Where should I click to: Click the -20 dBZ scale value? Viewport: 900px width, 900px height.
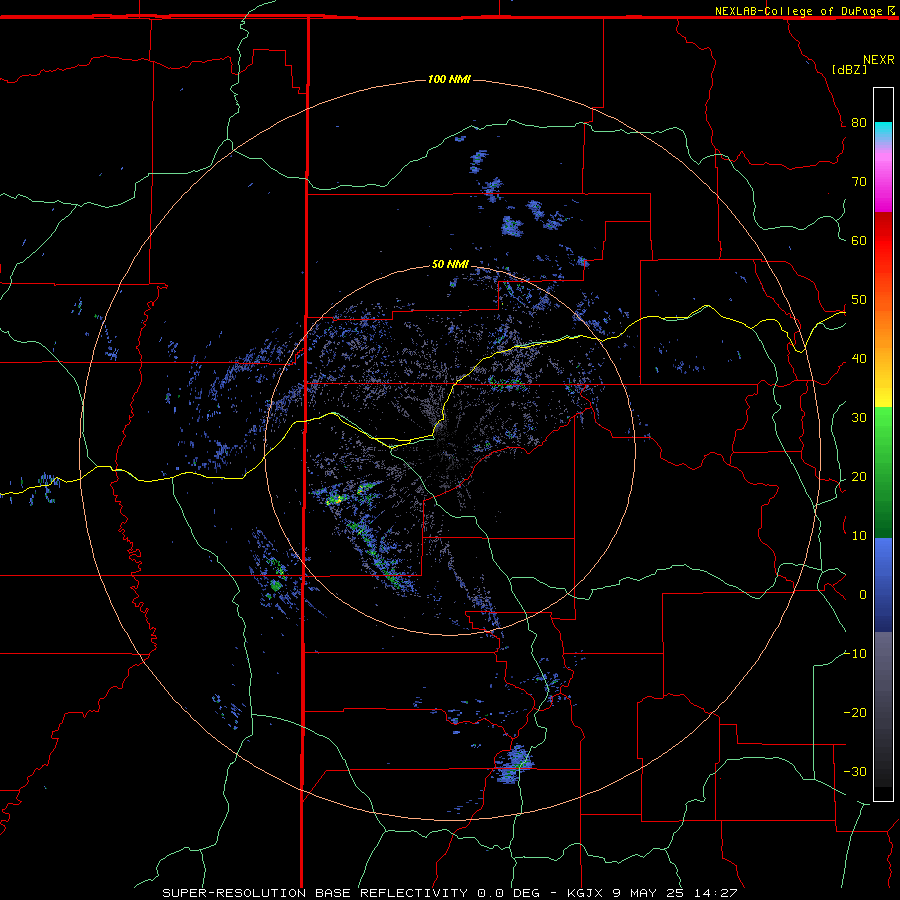855,713
